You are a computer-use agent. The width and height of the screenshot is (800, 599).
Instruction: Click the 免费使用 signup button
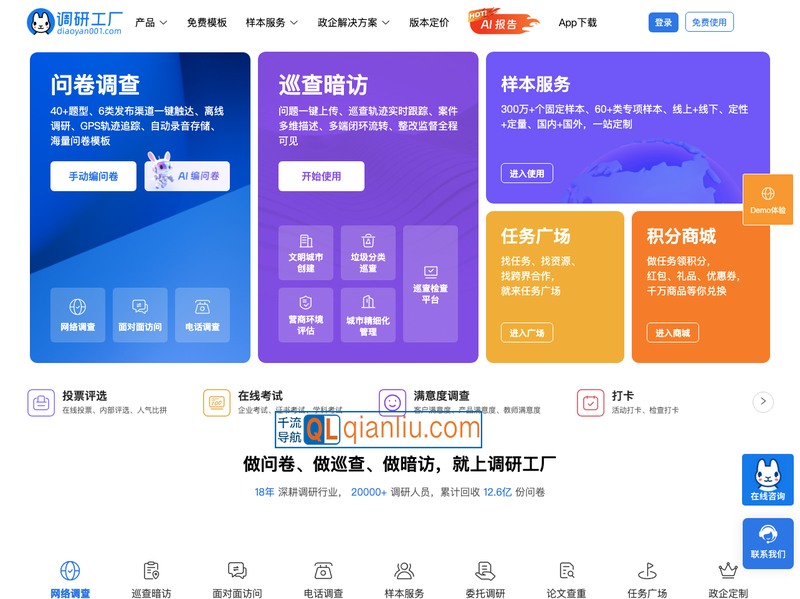point(710,21)
